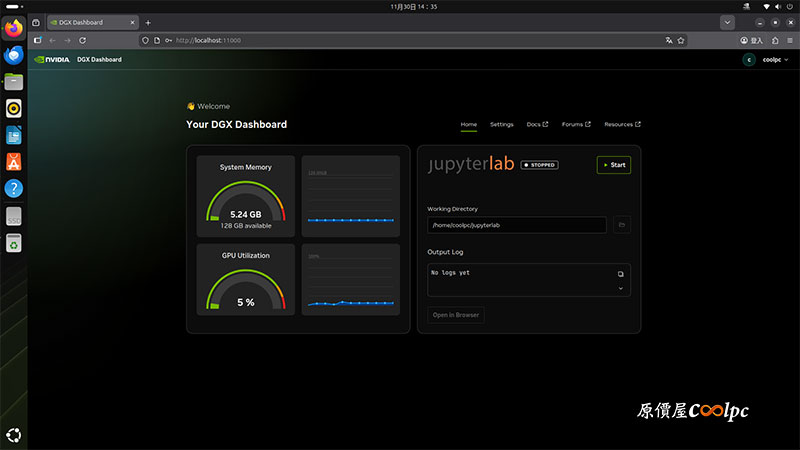The width and height of the screenshot is (800, 450).
Task: Click the NVIDIA logo in the header
Action: pos(52,60)
